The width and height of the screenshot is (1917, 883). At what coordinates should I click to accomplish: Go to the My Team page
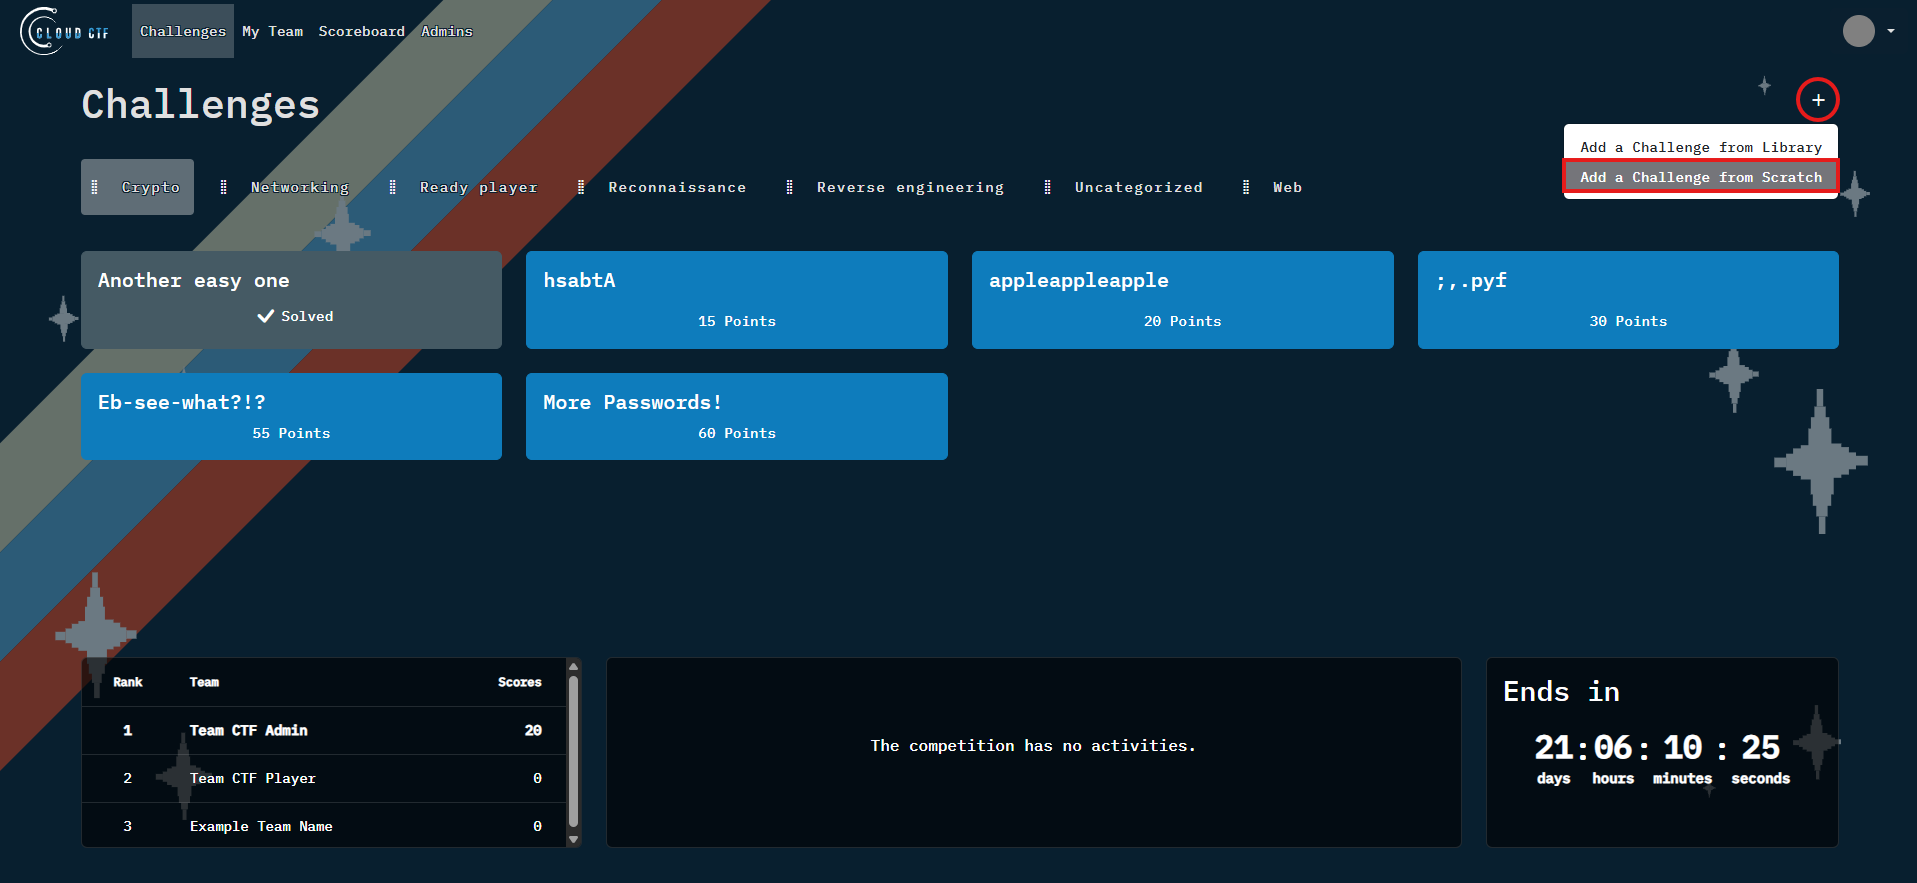[x=272, y=31]
